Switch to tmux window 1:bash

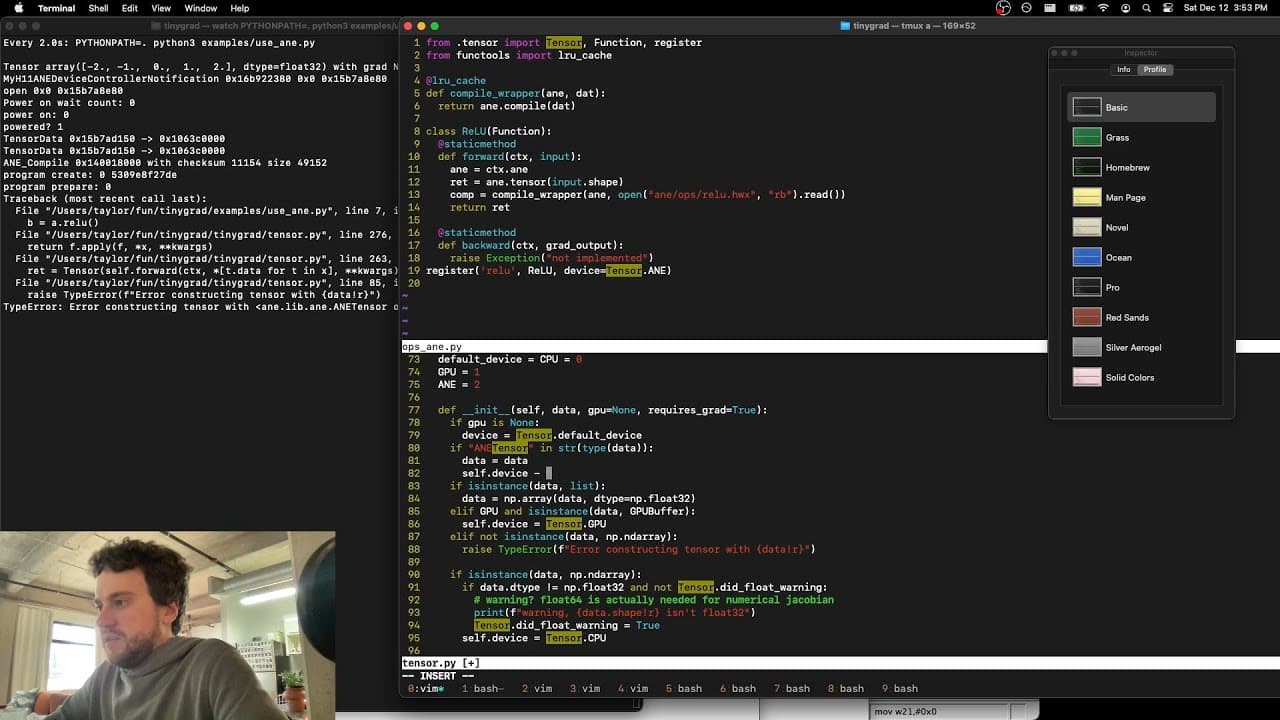point(482,689)
